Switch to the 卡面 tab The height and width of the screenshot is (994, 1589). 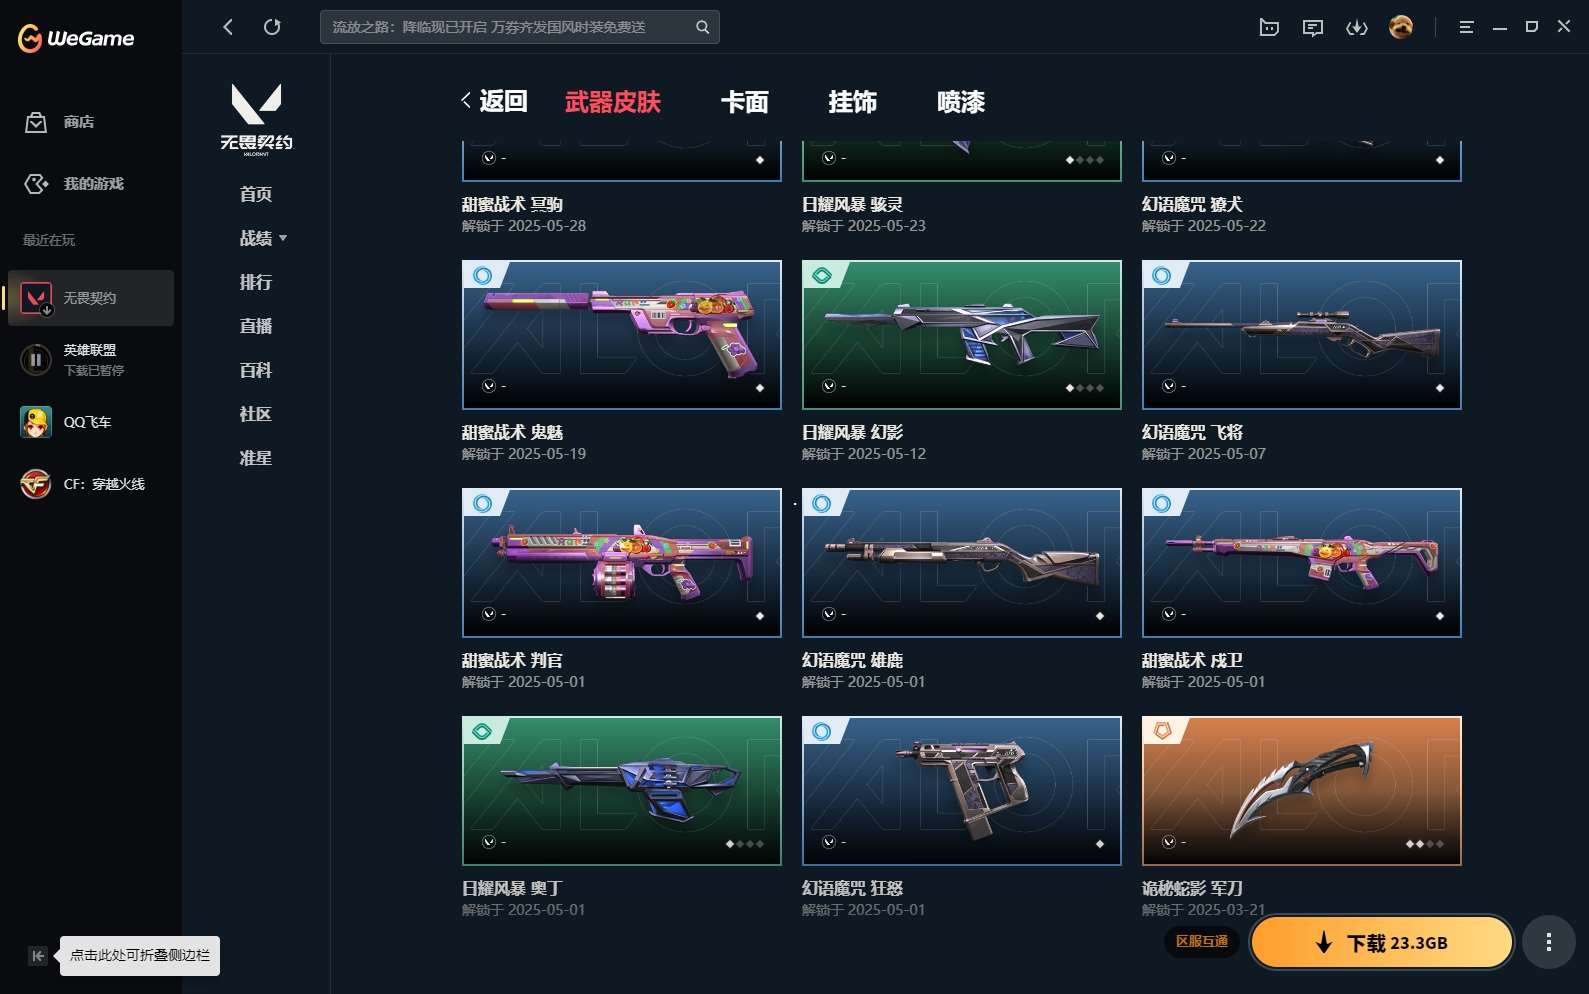click(x=745, y=102)
